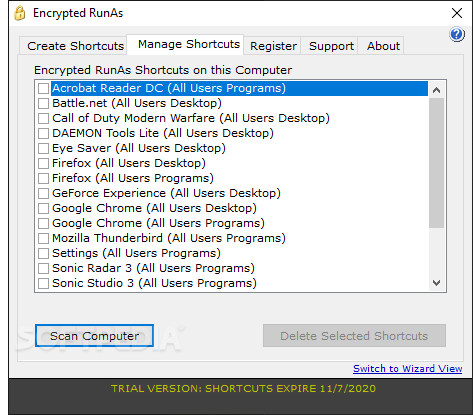Click the Scan Computer button

coord(94,336)
